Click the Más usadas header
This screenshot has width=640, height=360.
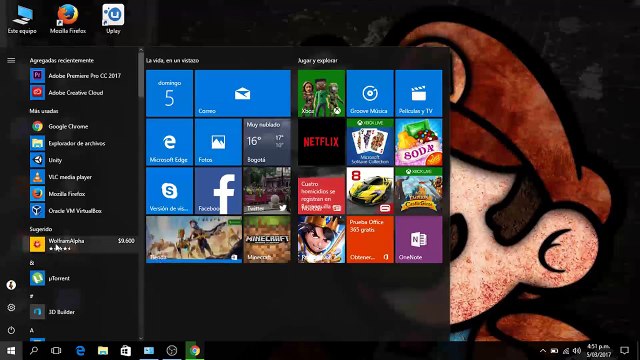pos(44,111)
